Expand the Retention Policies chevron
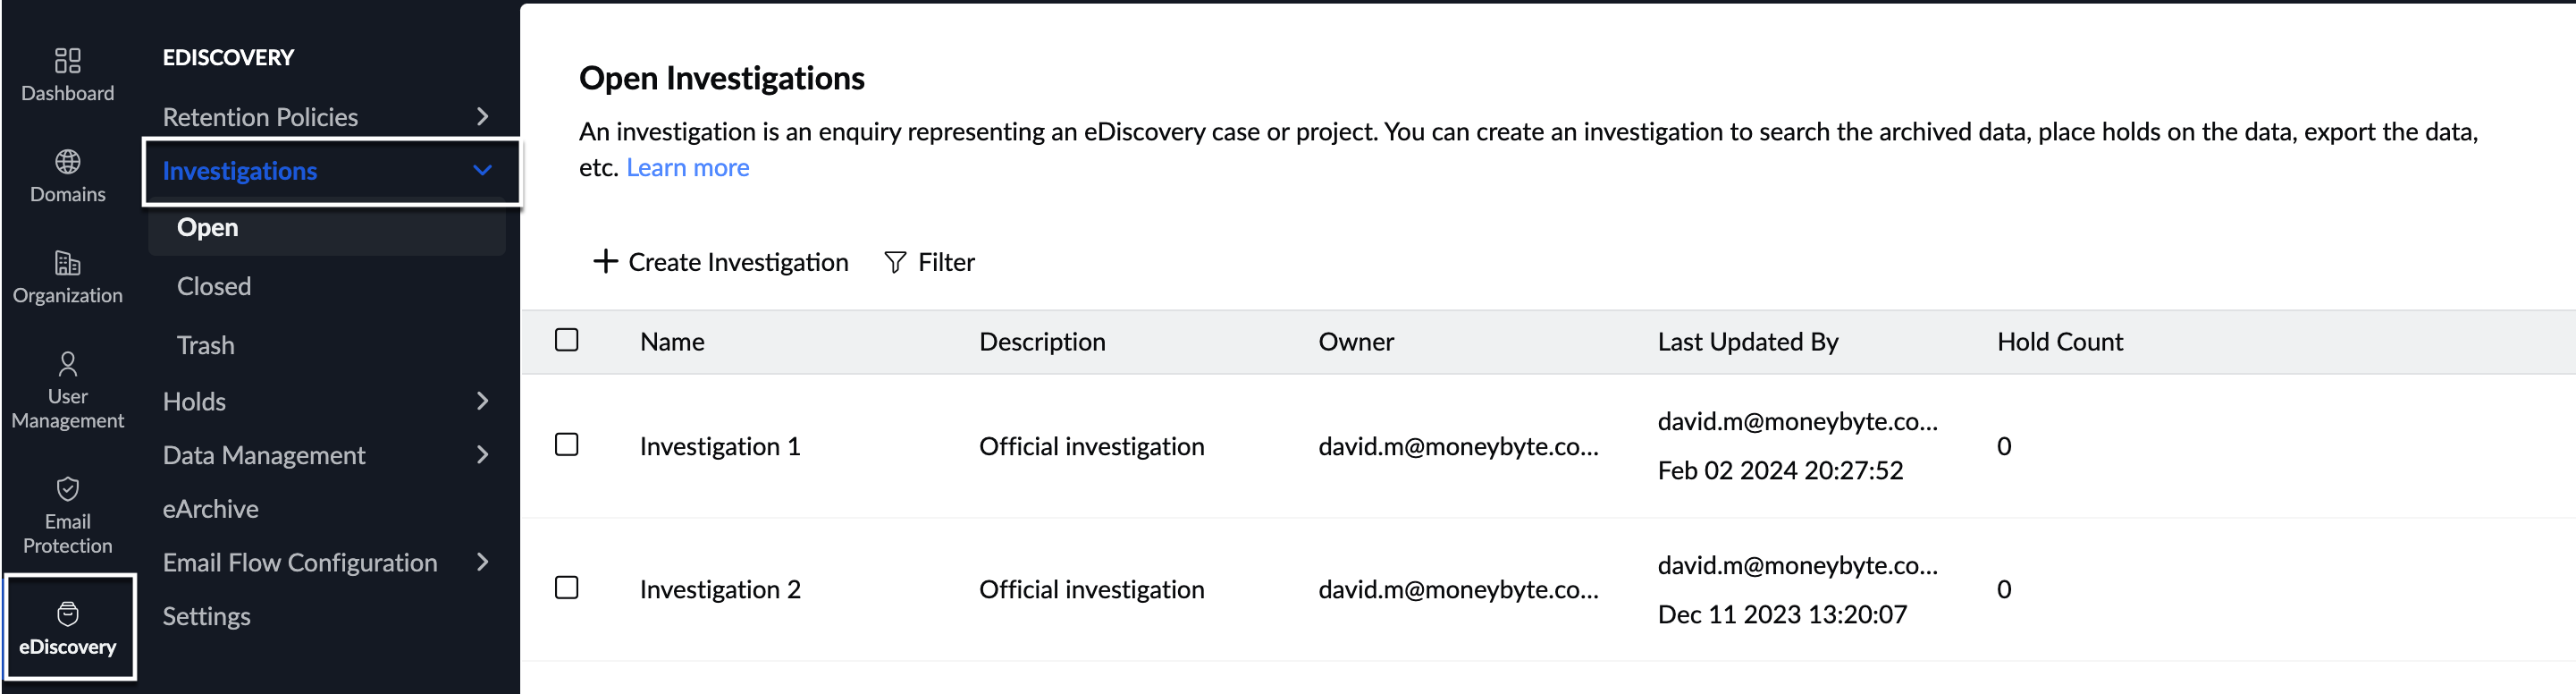 coord(483,117)
